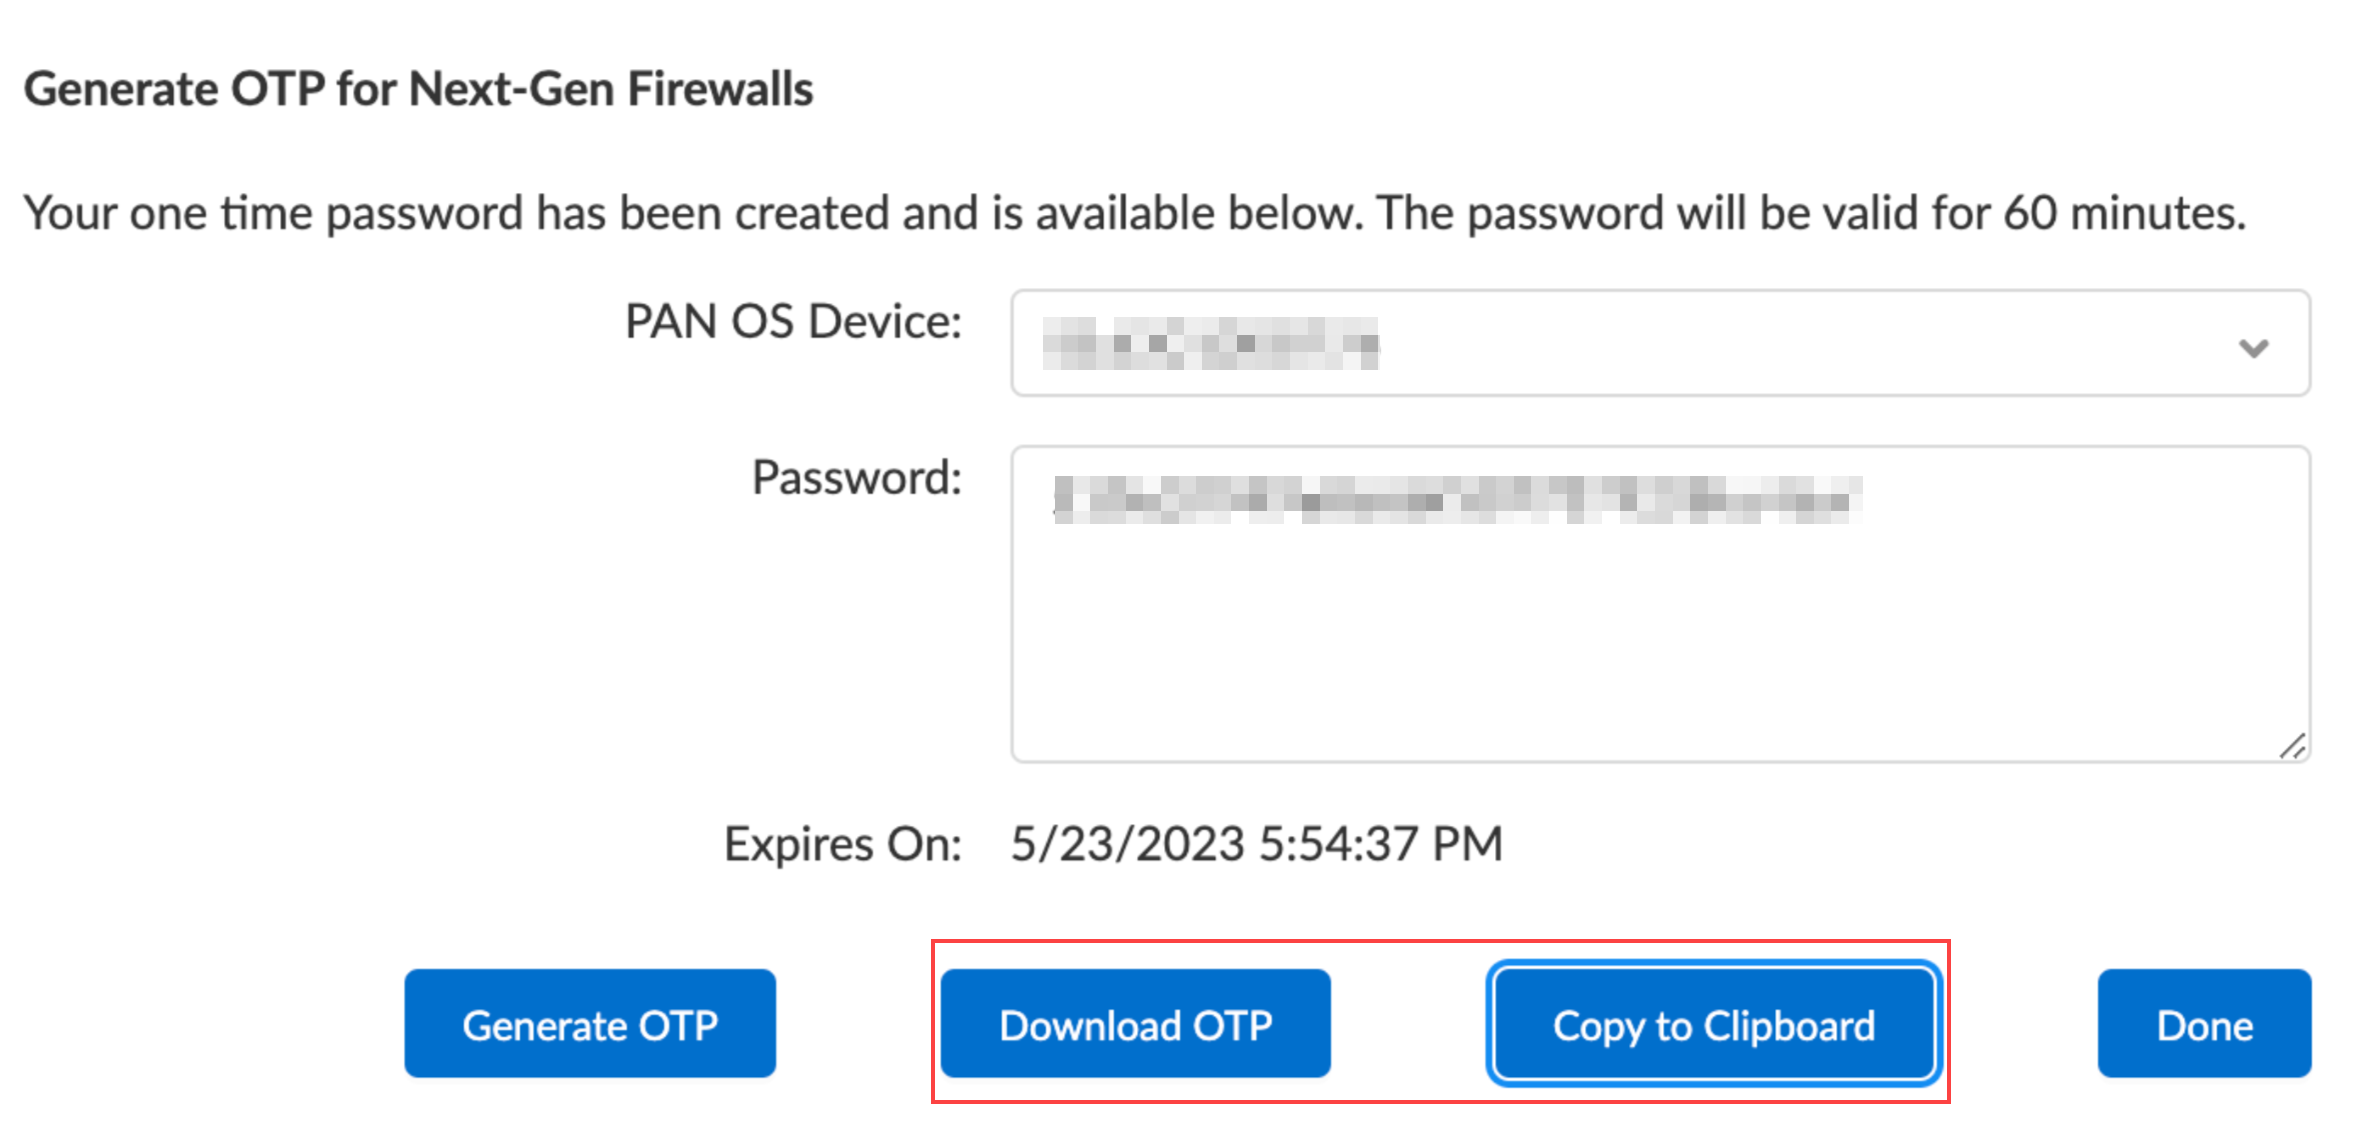Click the "PAN OS Device:" label

pos(792,322)
